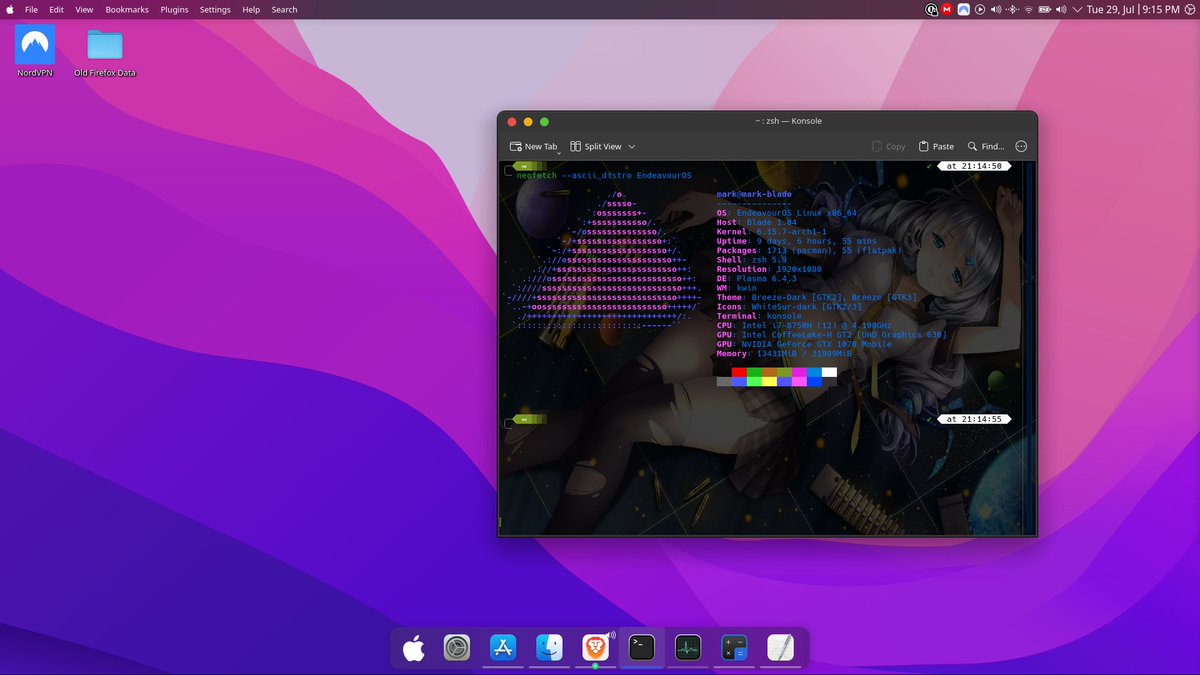1200x675 pixels.
Task: Open the View menu
Action: click(84, 9)
